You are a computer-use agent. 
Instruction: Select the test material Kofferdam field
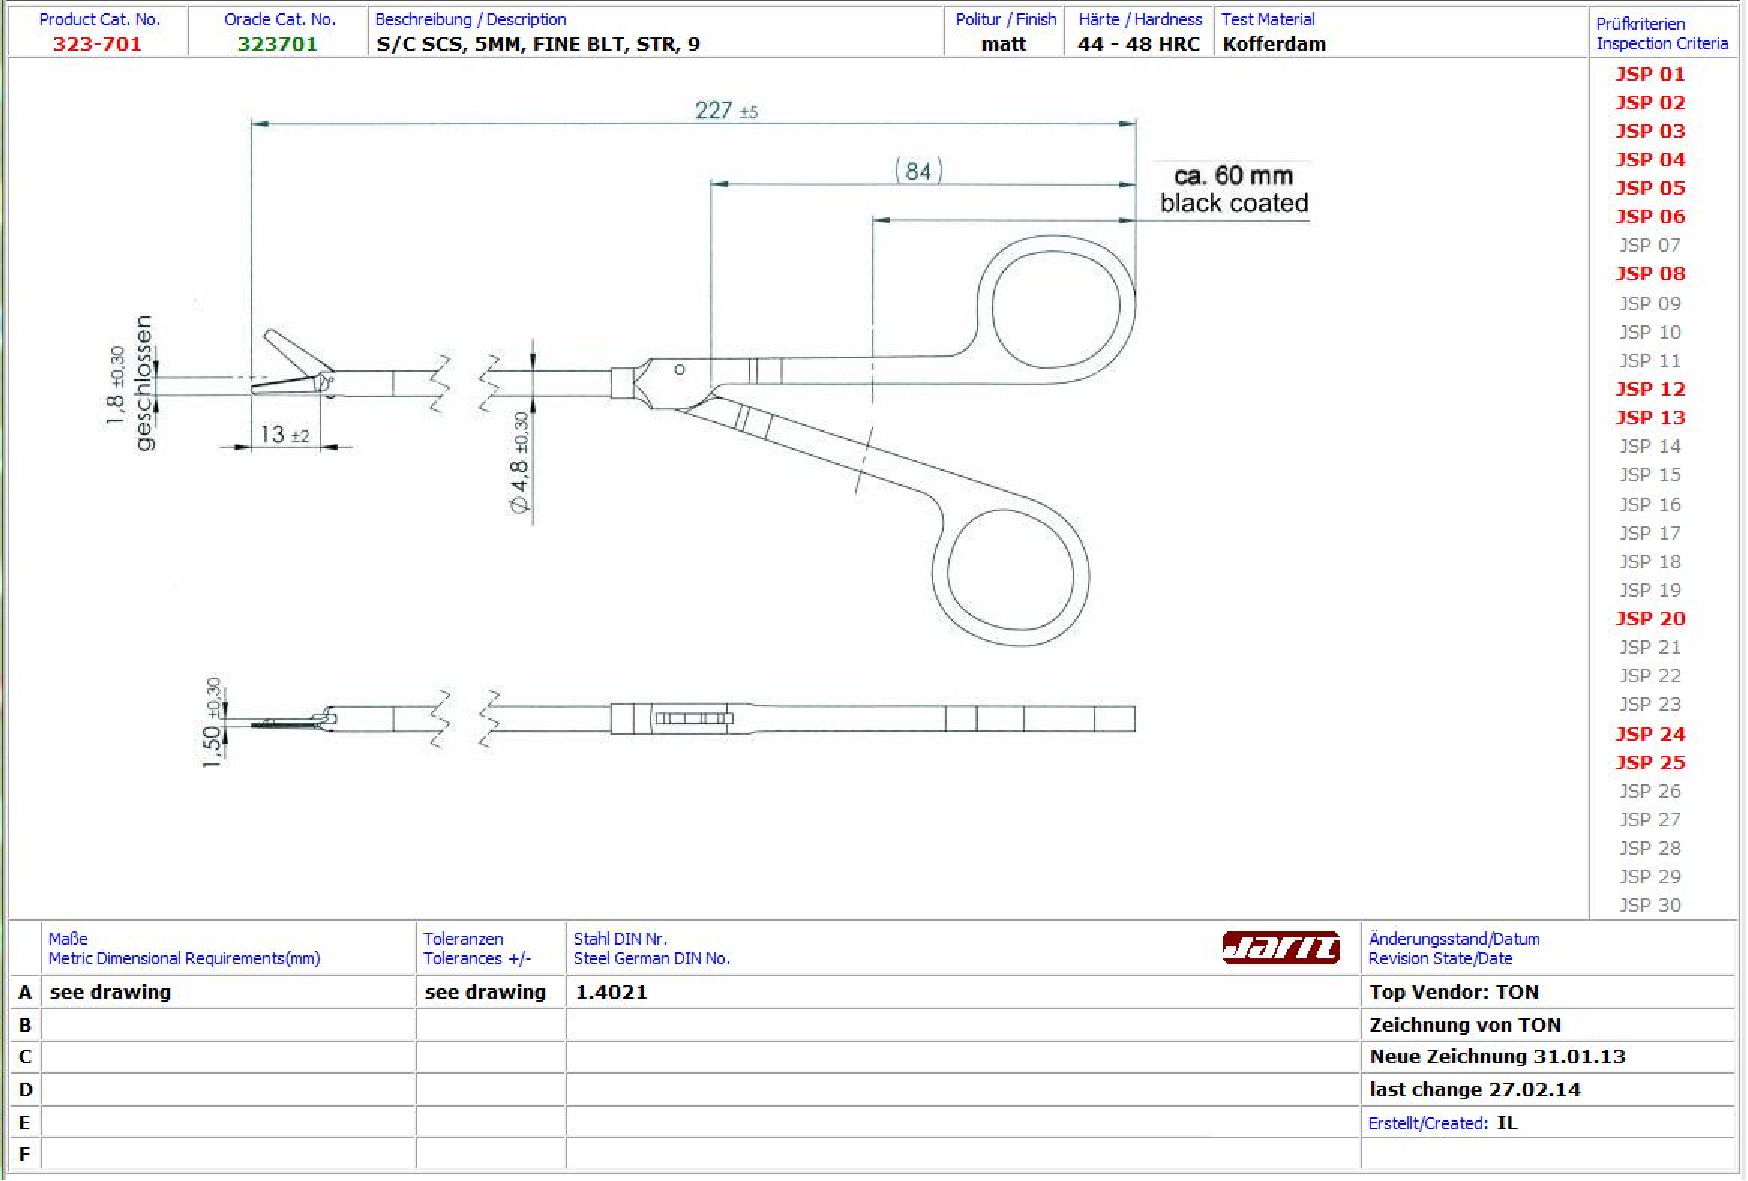pyautogui.click(x=1274, y=44)
